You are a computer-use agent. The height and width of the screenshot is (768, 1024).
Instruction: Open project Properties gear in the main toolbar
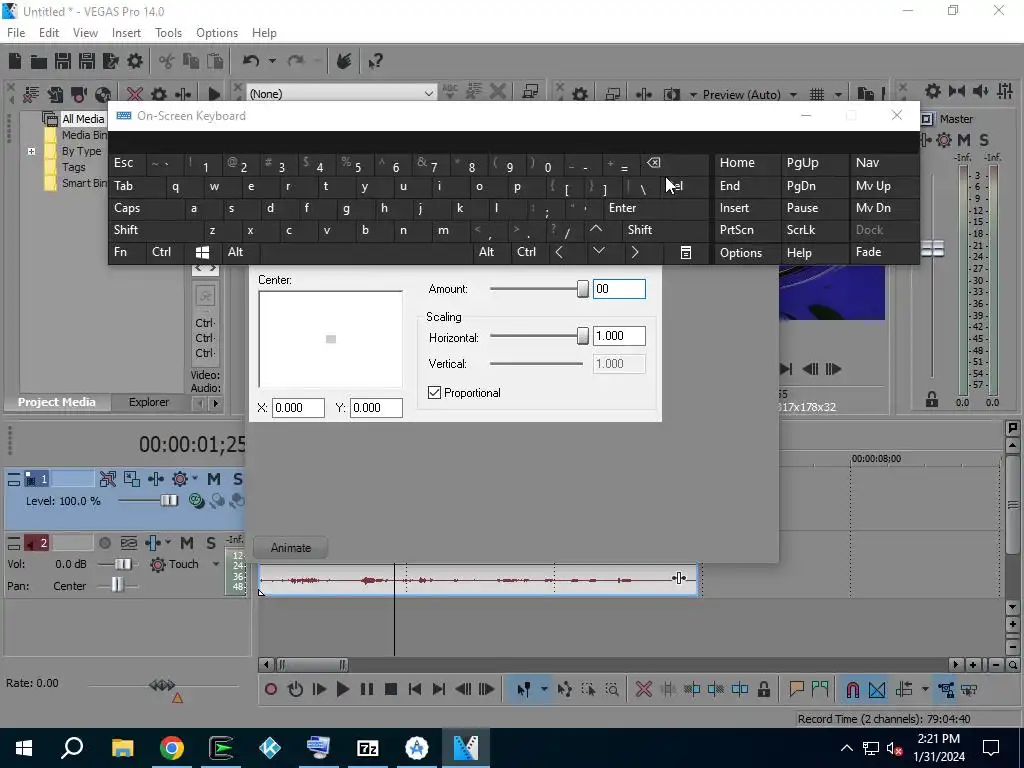[135, 61]
